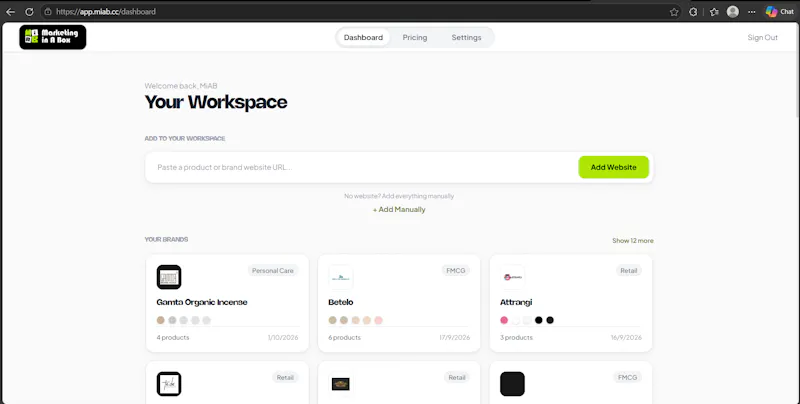Click the browser address bar URL
The height and width of the screenshot is (404, 800).
106,12
